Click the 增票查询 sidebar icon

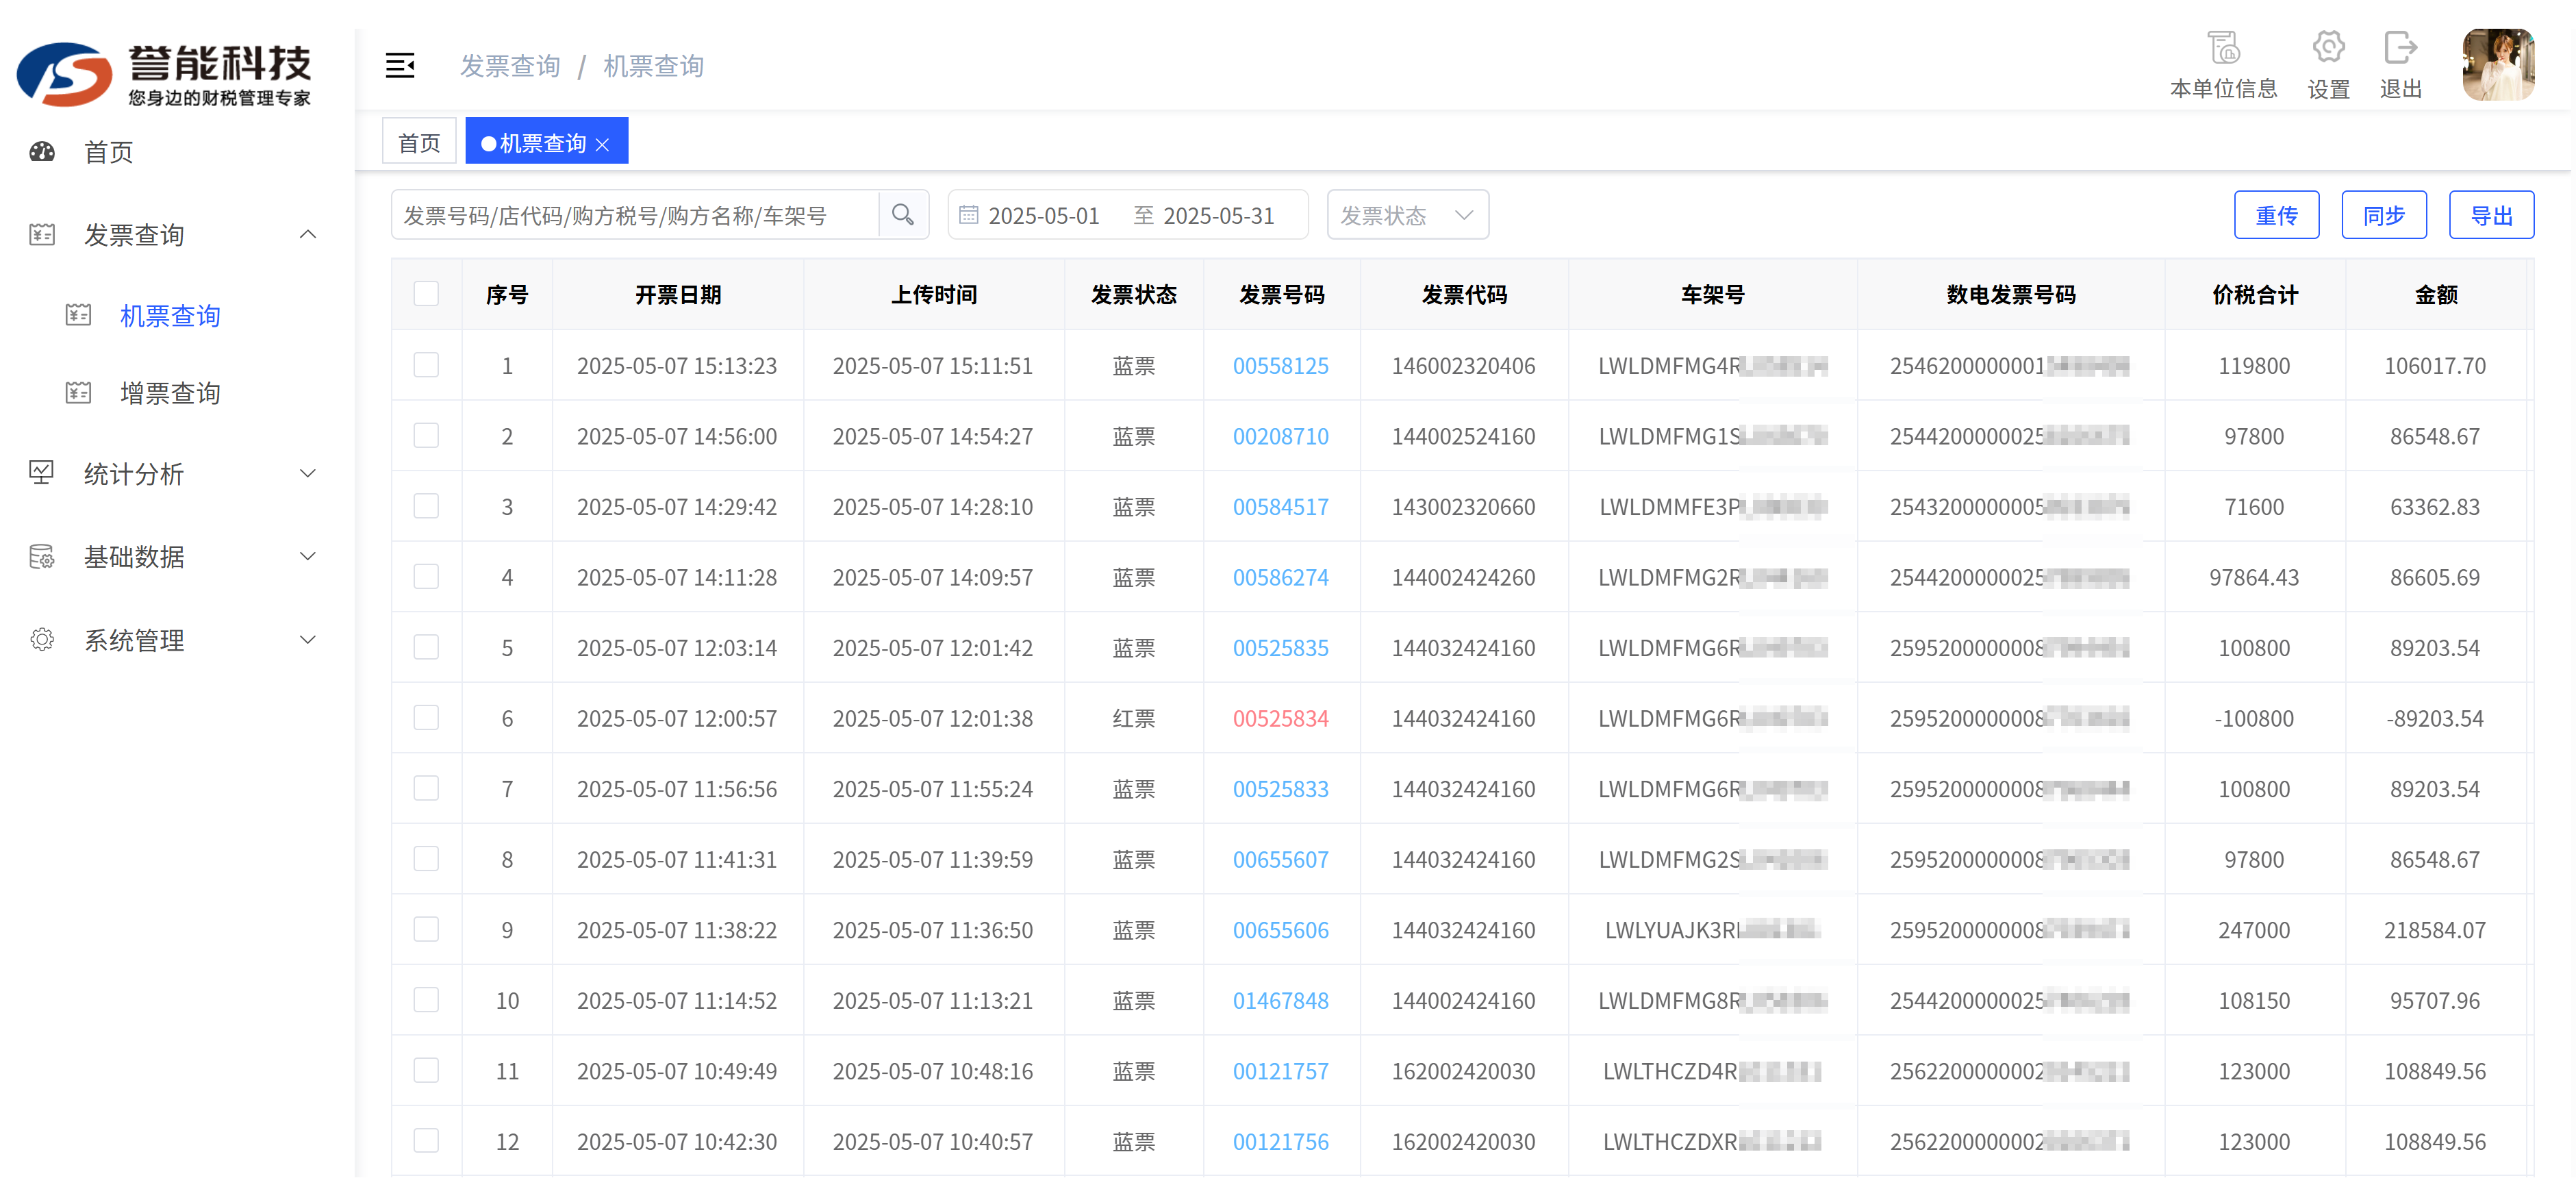click(x=78, y=393)
